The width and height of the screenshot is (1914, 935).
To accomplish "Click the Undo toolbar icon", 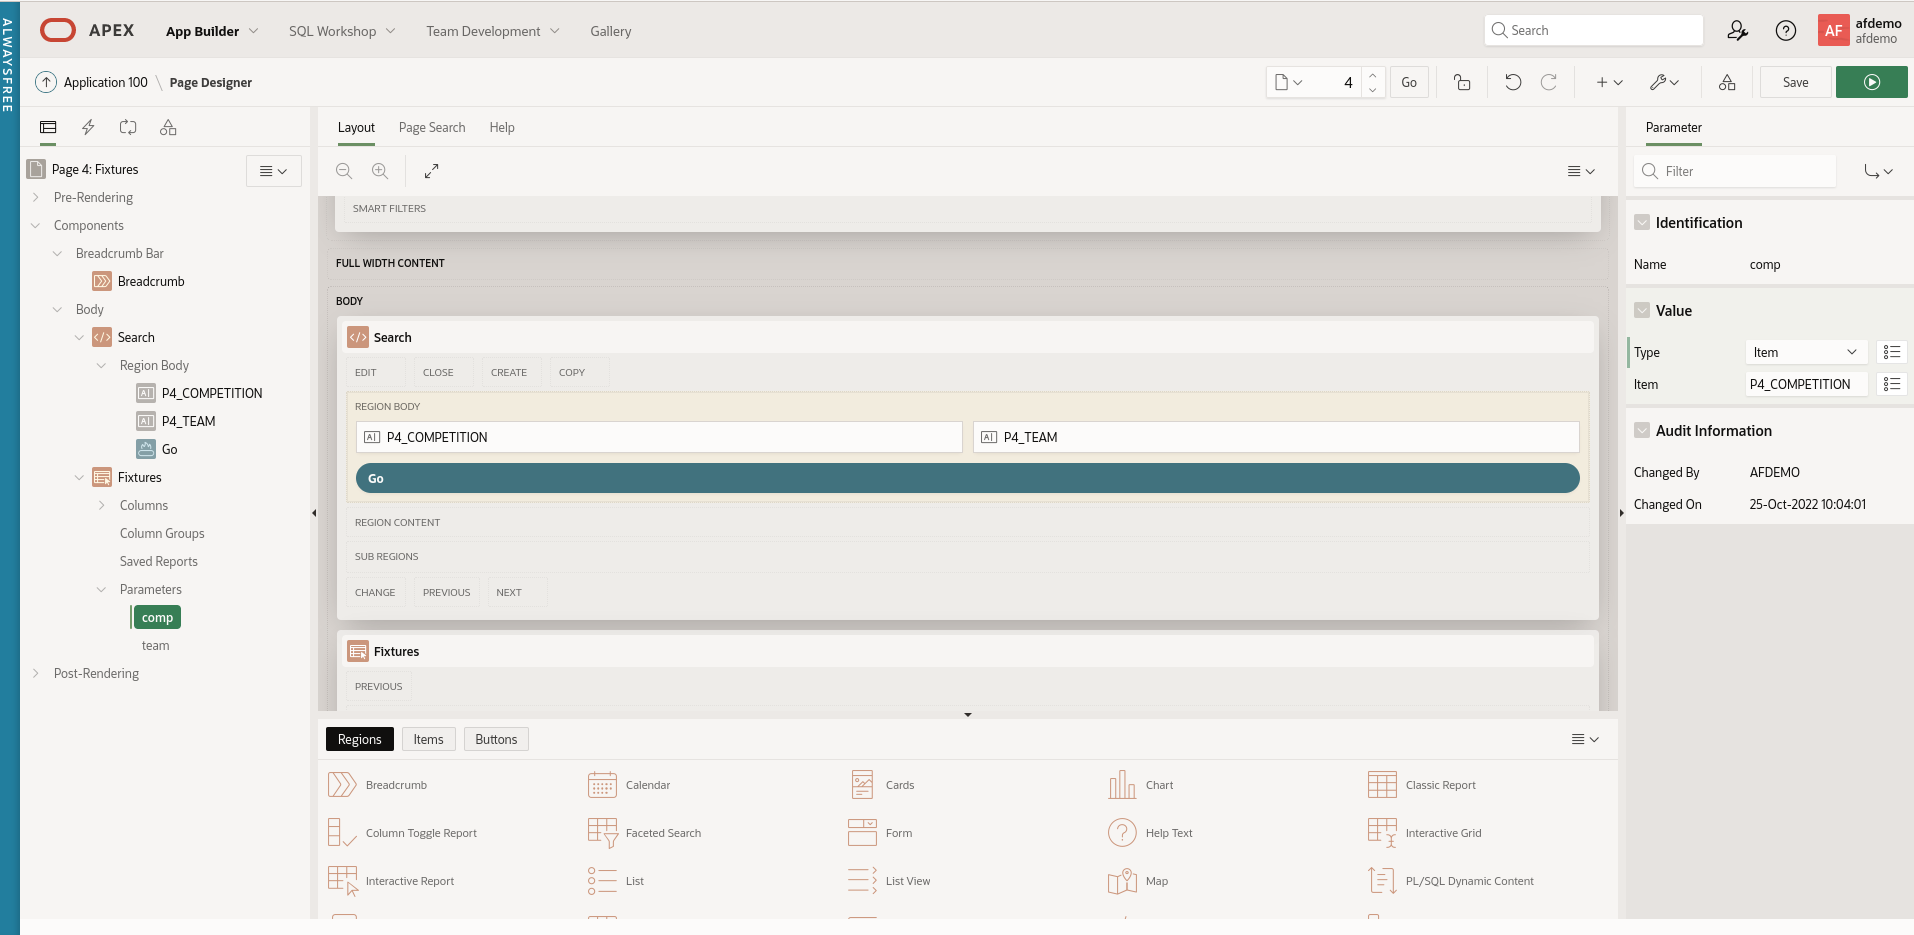I will point(1513,82).
